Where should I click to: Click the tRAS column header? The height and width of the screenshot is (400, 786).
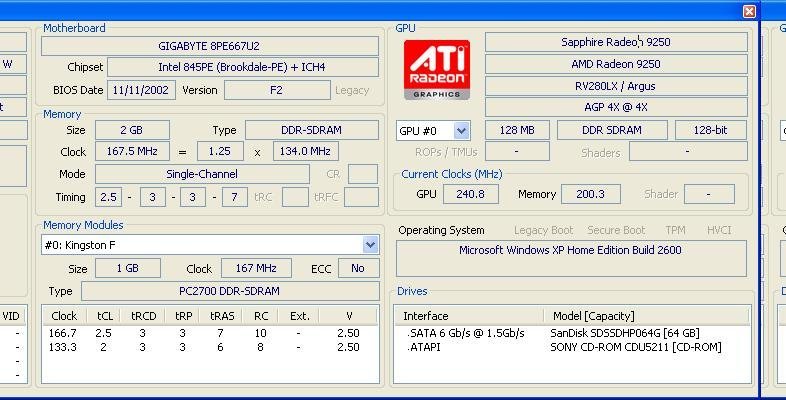pyautogui.click(x=222, y=316)
